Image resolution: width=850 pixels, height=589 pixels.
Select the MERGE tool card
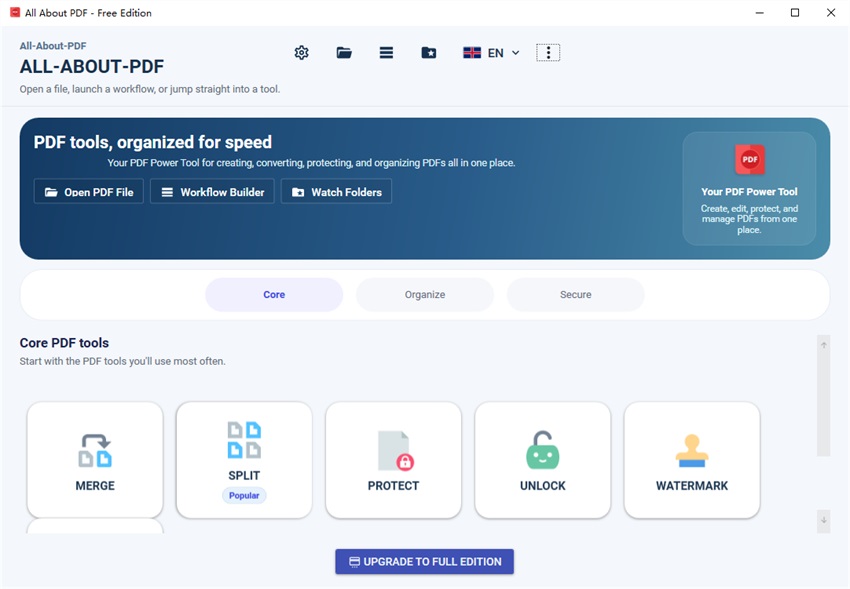(95, 460)
